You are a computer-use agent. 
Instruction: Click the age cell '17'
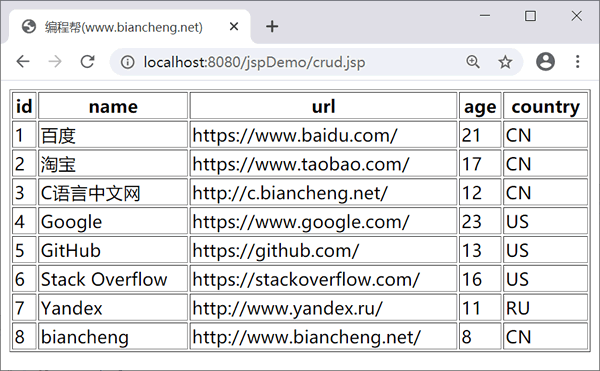coord(480,163)
